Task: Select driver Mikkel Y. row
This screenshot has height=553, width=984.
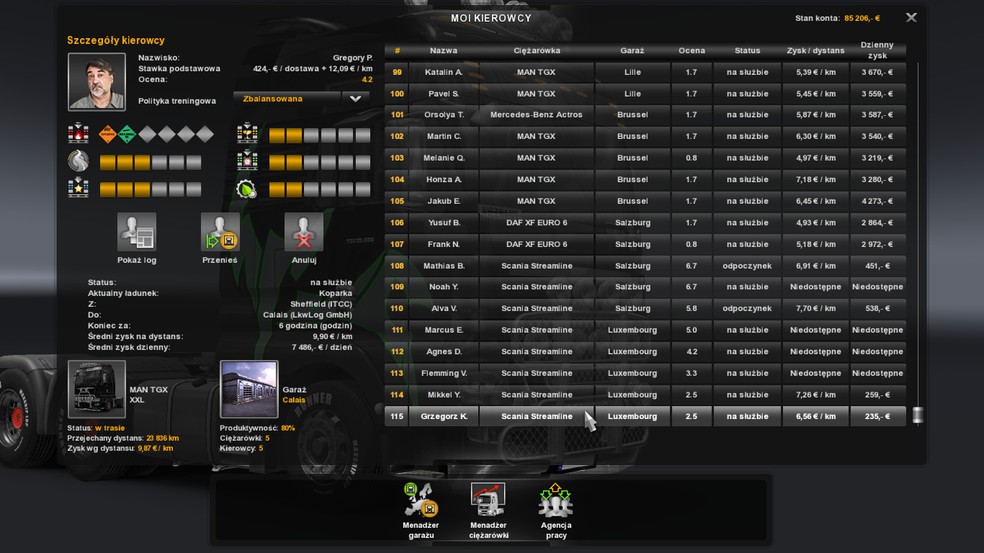Action: 645,395
